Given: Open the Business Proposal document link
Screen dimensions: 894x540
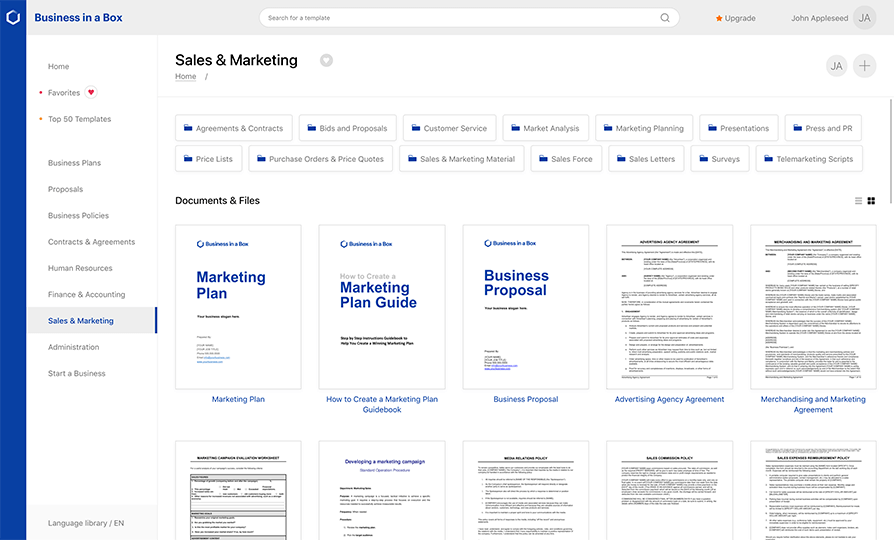Looking at the screenshot, I should click(526, 399).
